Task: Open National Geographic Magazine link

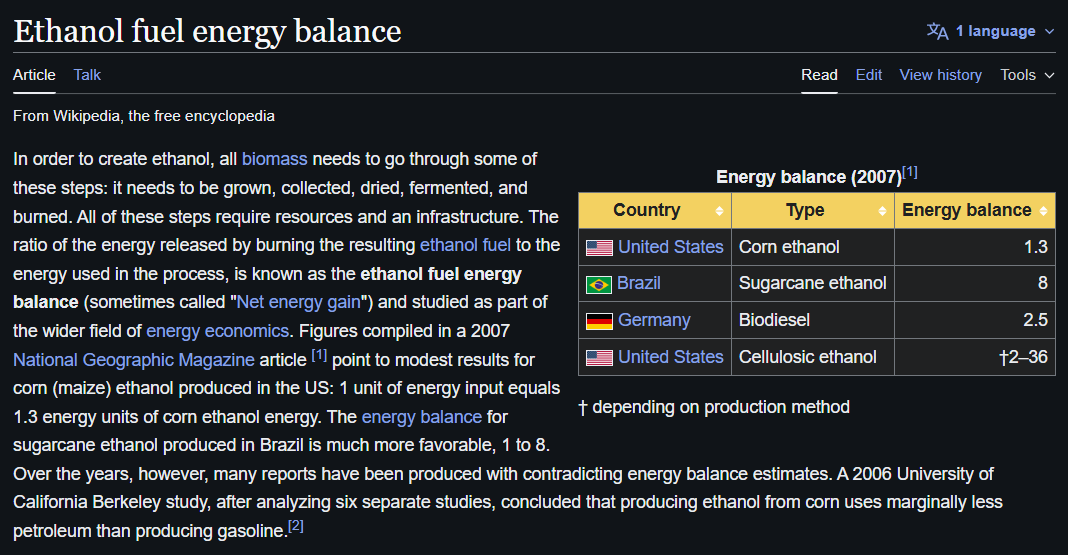Action: pos(134,360)
